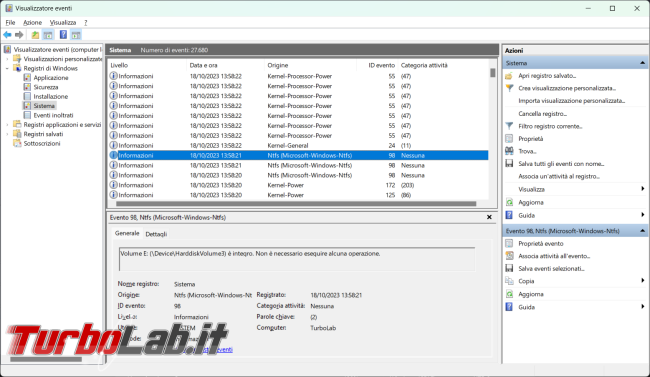
Task: Click the show/hide console tree toolbar icon
Action: coord(48,35)
